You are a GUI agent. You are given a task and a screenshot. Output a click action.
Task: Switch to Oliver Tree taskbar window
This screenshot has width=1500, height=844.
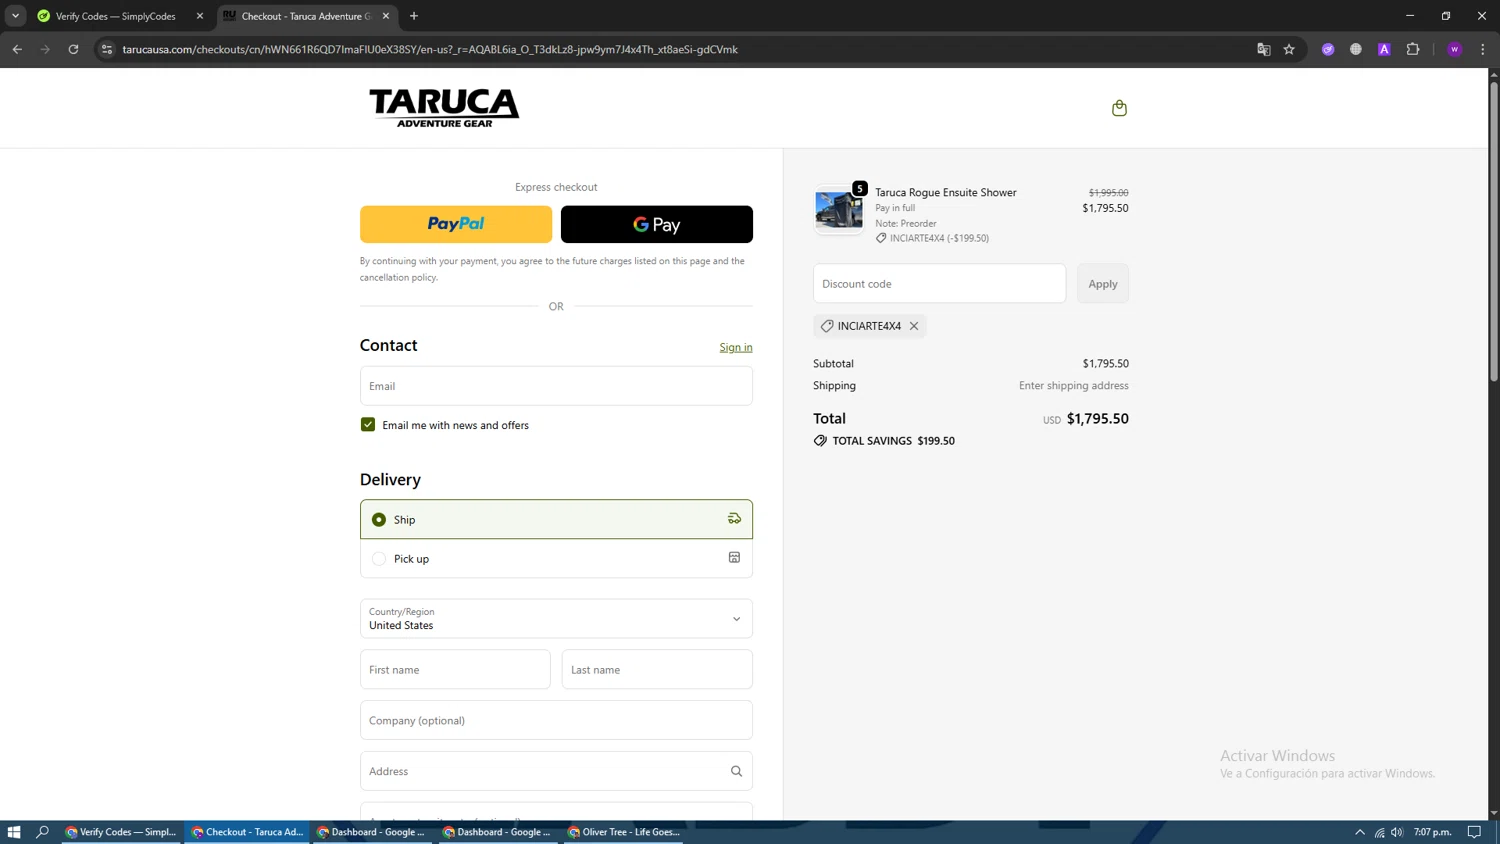(625, 832)
